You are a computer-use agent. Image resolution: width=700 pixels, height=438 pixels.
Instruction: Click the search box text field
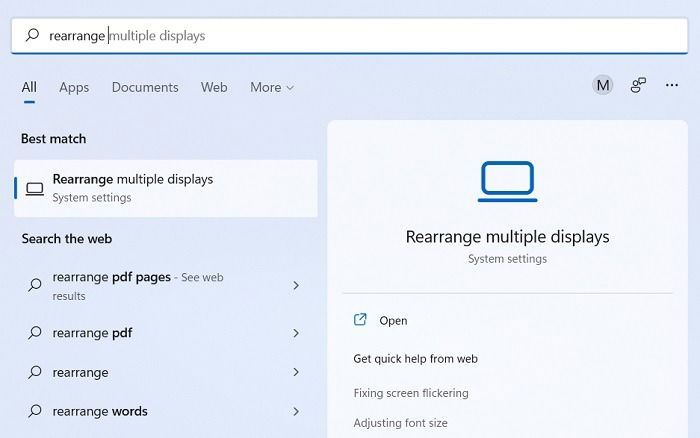(350, 35)
